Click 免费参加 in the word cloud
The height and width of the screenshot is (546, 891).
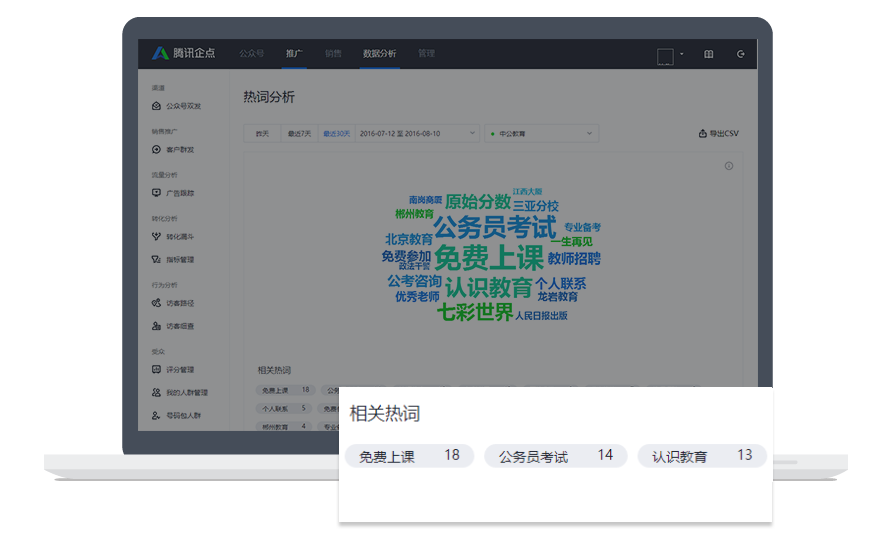(406, 256)
